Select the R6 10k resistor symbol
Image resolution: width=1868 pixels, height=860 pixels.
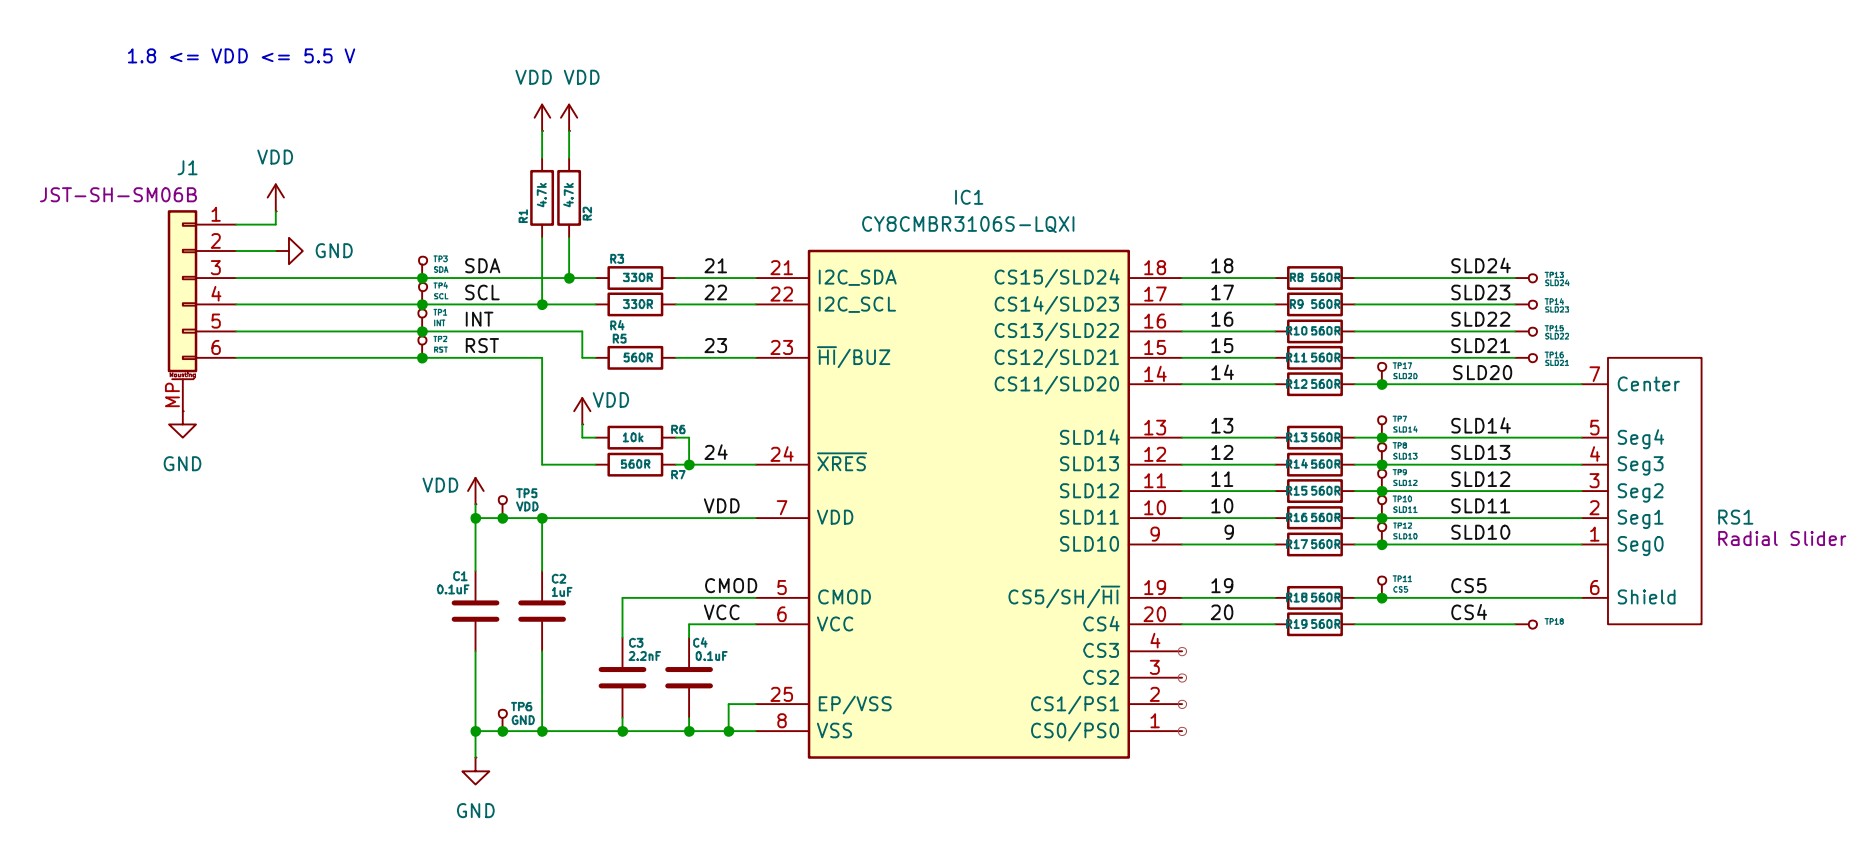635,437
